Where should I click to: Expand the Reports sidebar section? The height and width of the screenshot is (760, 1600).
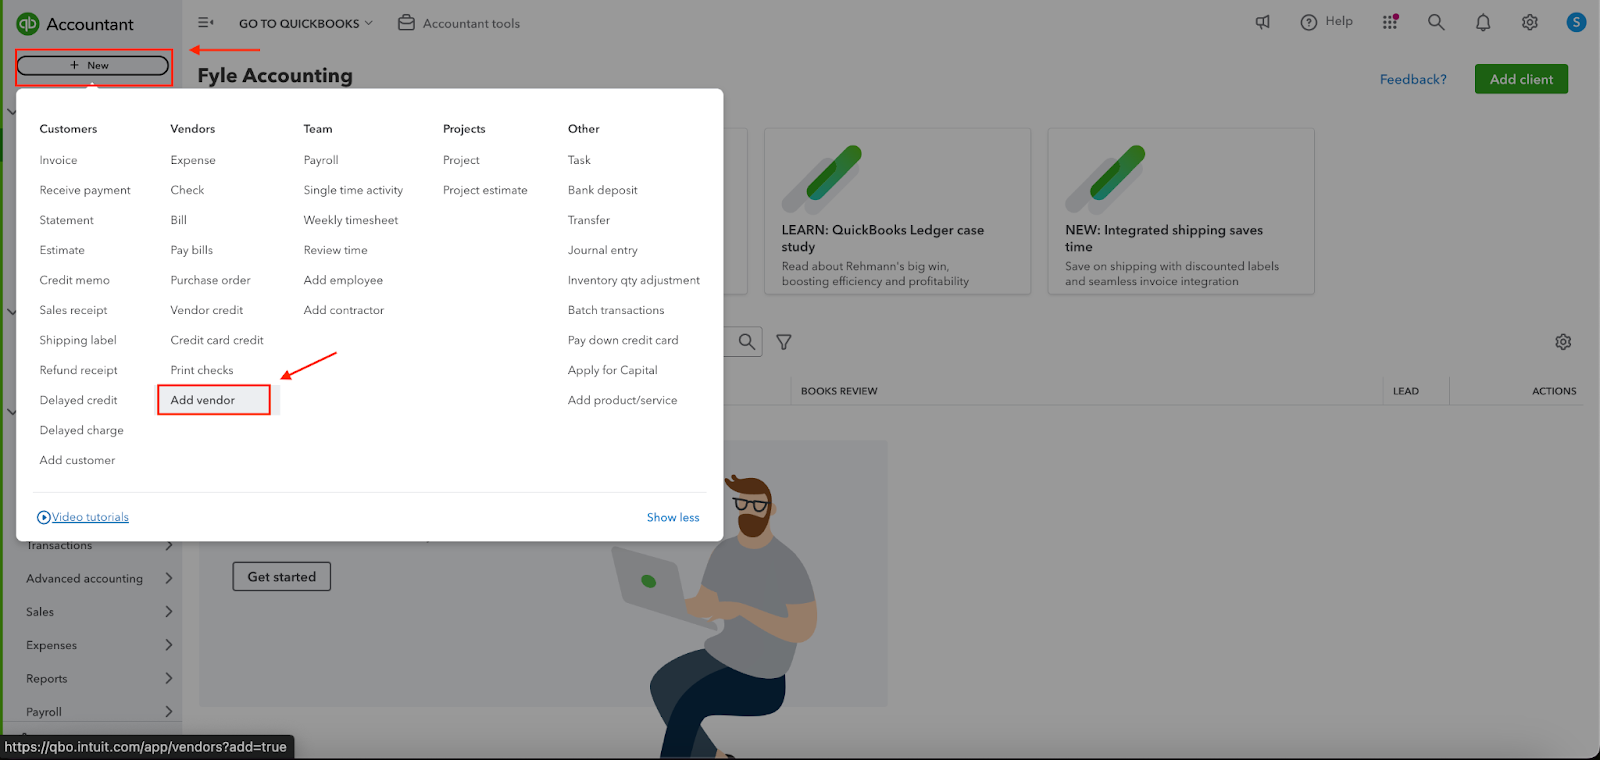tap(98, 678)
